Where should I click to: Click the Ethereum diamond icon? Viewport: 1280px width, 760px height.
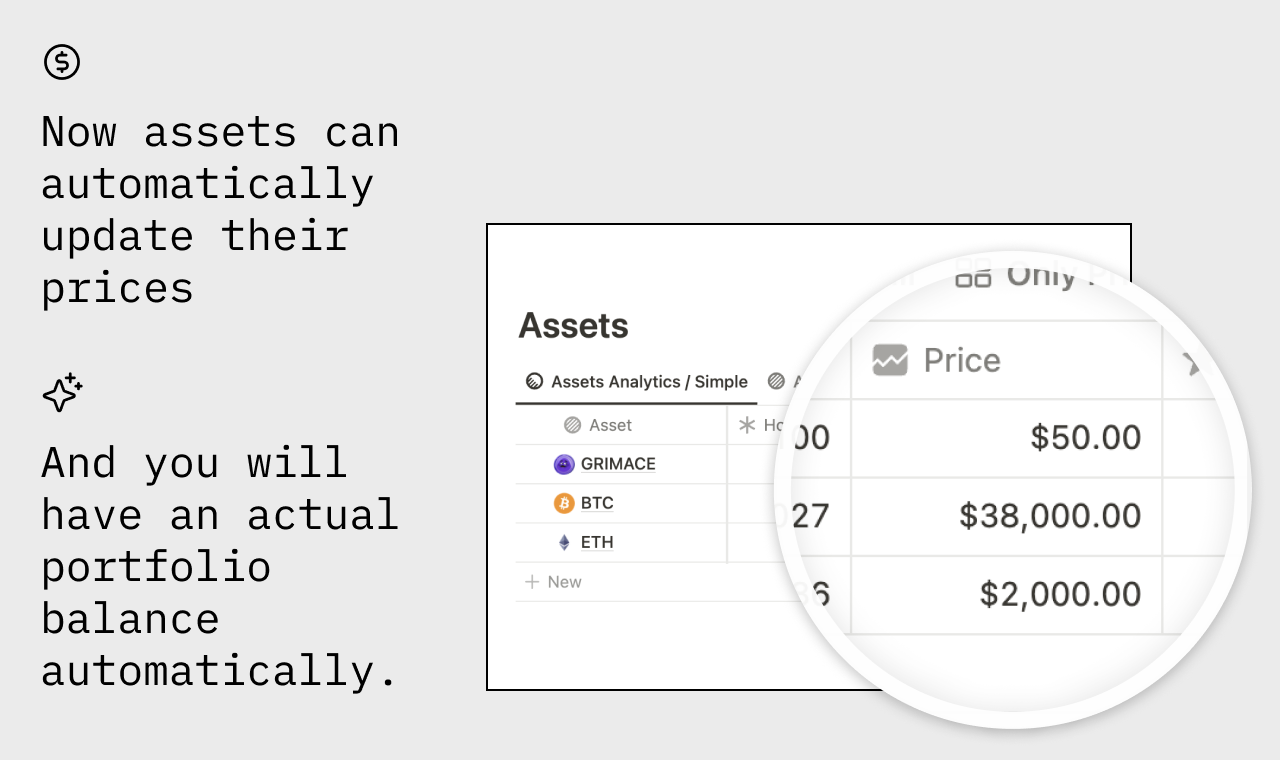pyautogui.click(x=564, y=542)
